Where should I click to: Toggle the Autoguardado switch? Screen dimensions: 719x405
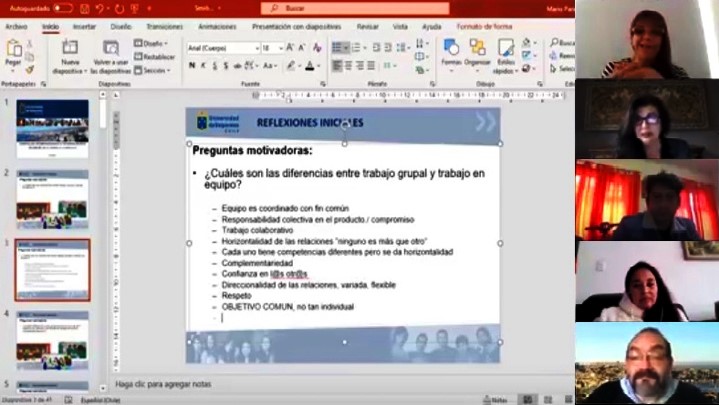click(x=63, y=8)
